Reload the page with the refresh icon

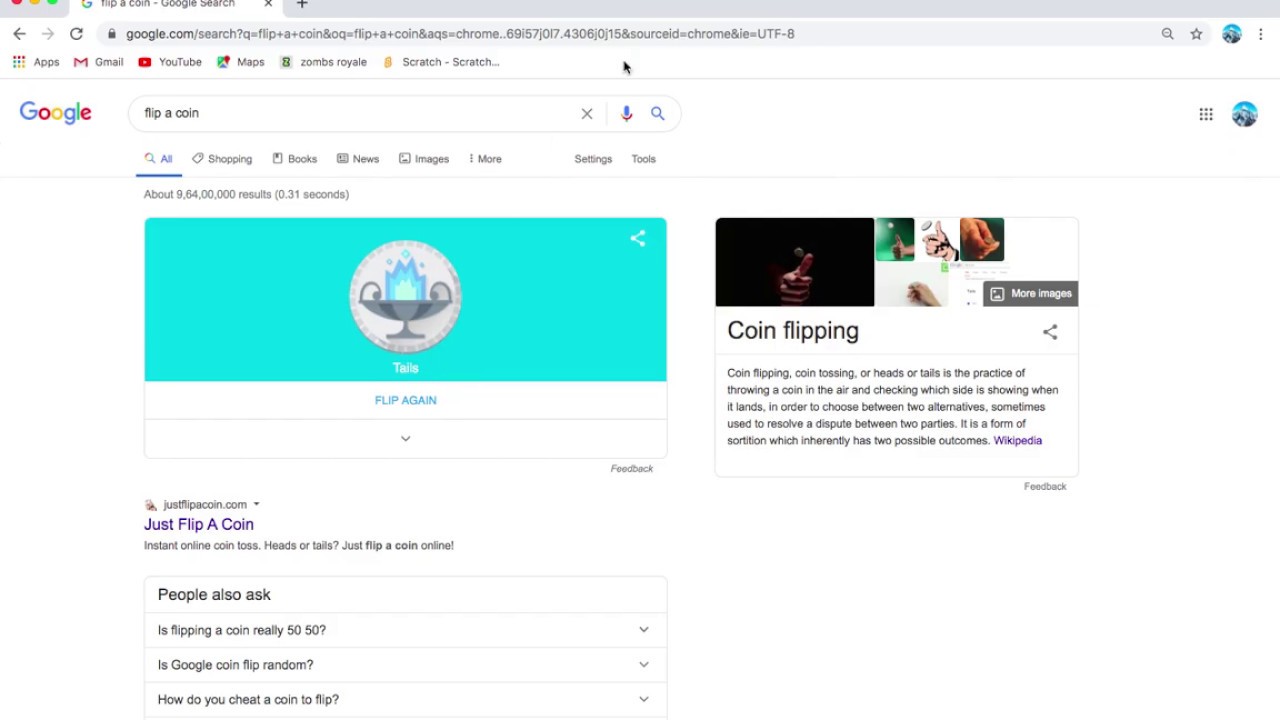pyautogui.click(x=76, y=34)
